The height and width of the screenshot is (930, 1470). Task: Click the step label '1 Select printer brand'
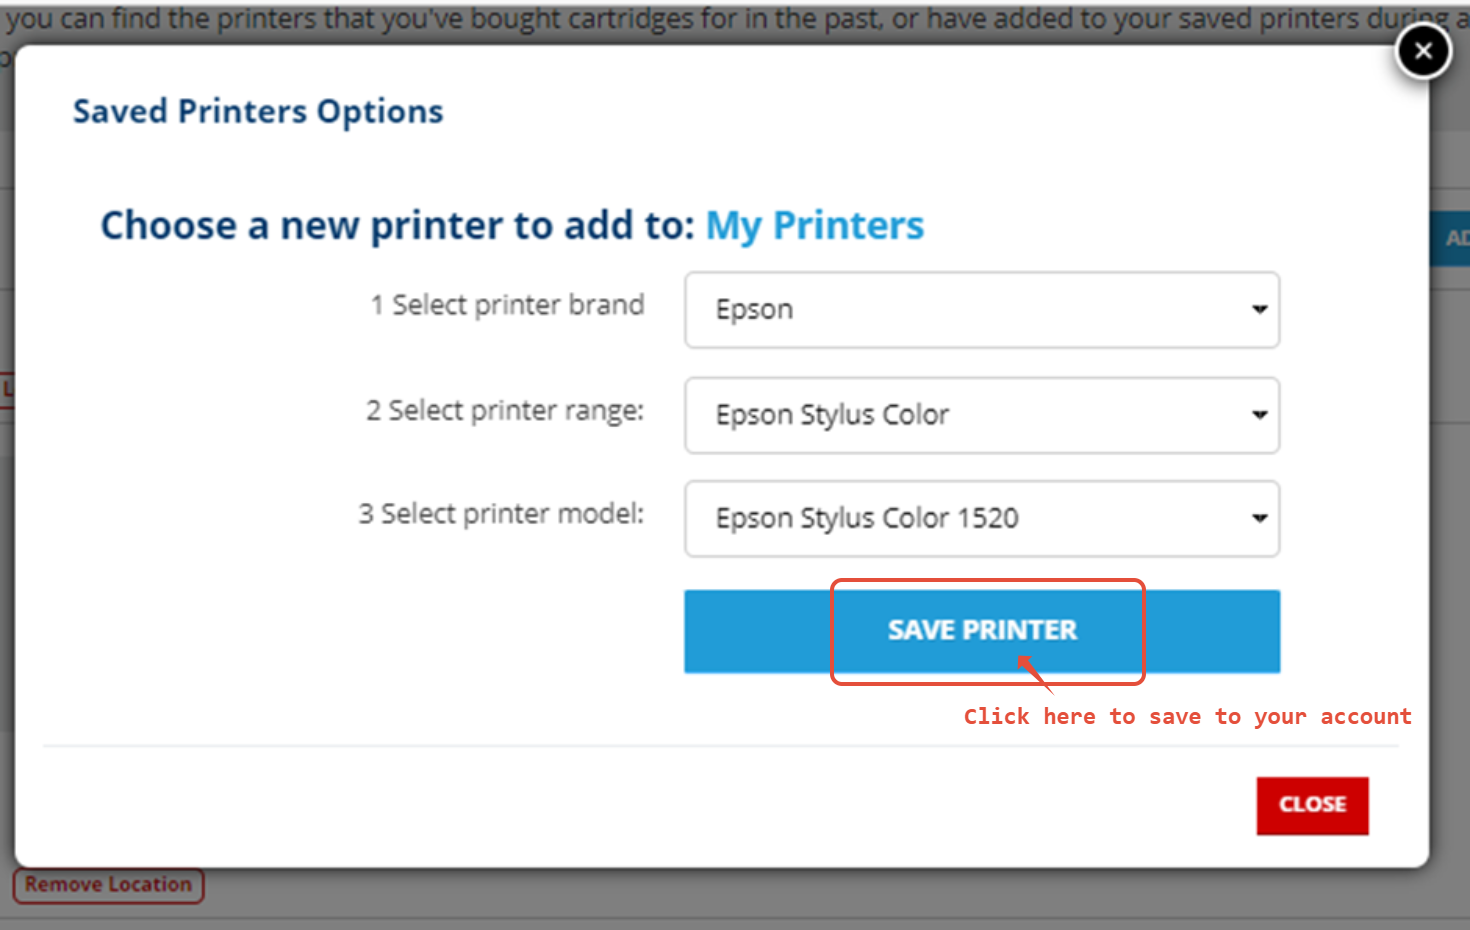[507, 305]
